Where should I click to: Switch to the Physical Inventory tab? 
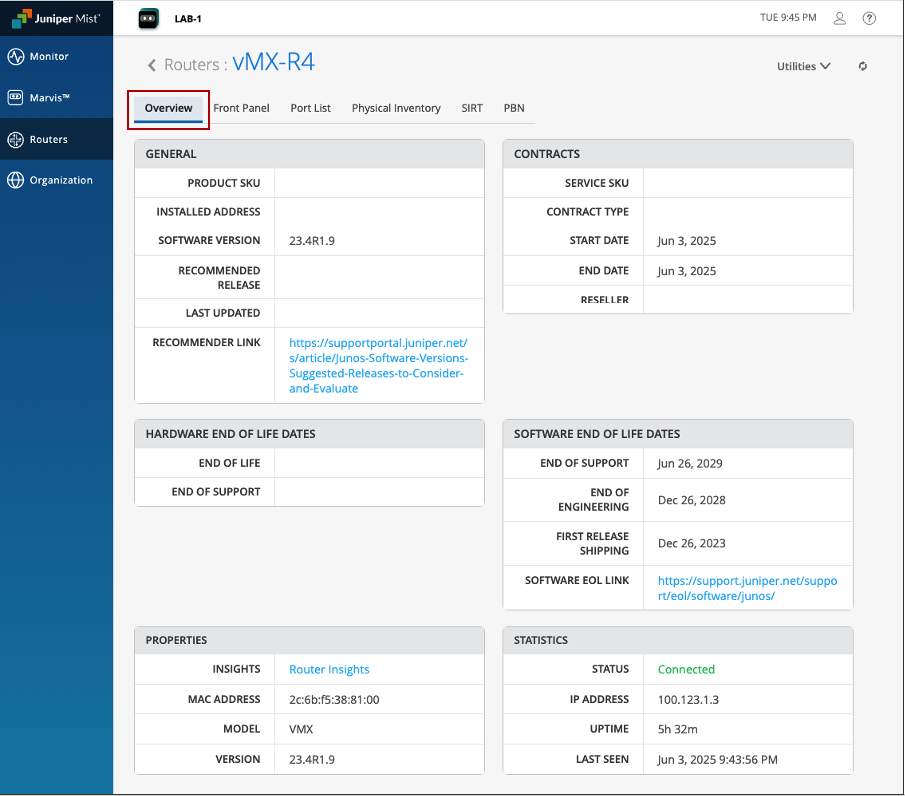[396, 108]
